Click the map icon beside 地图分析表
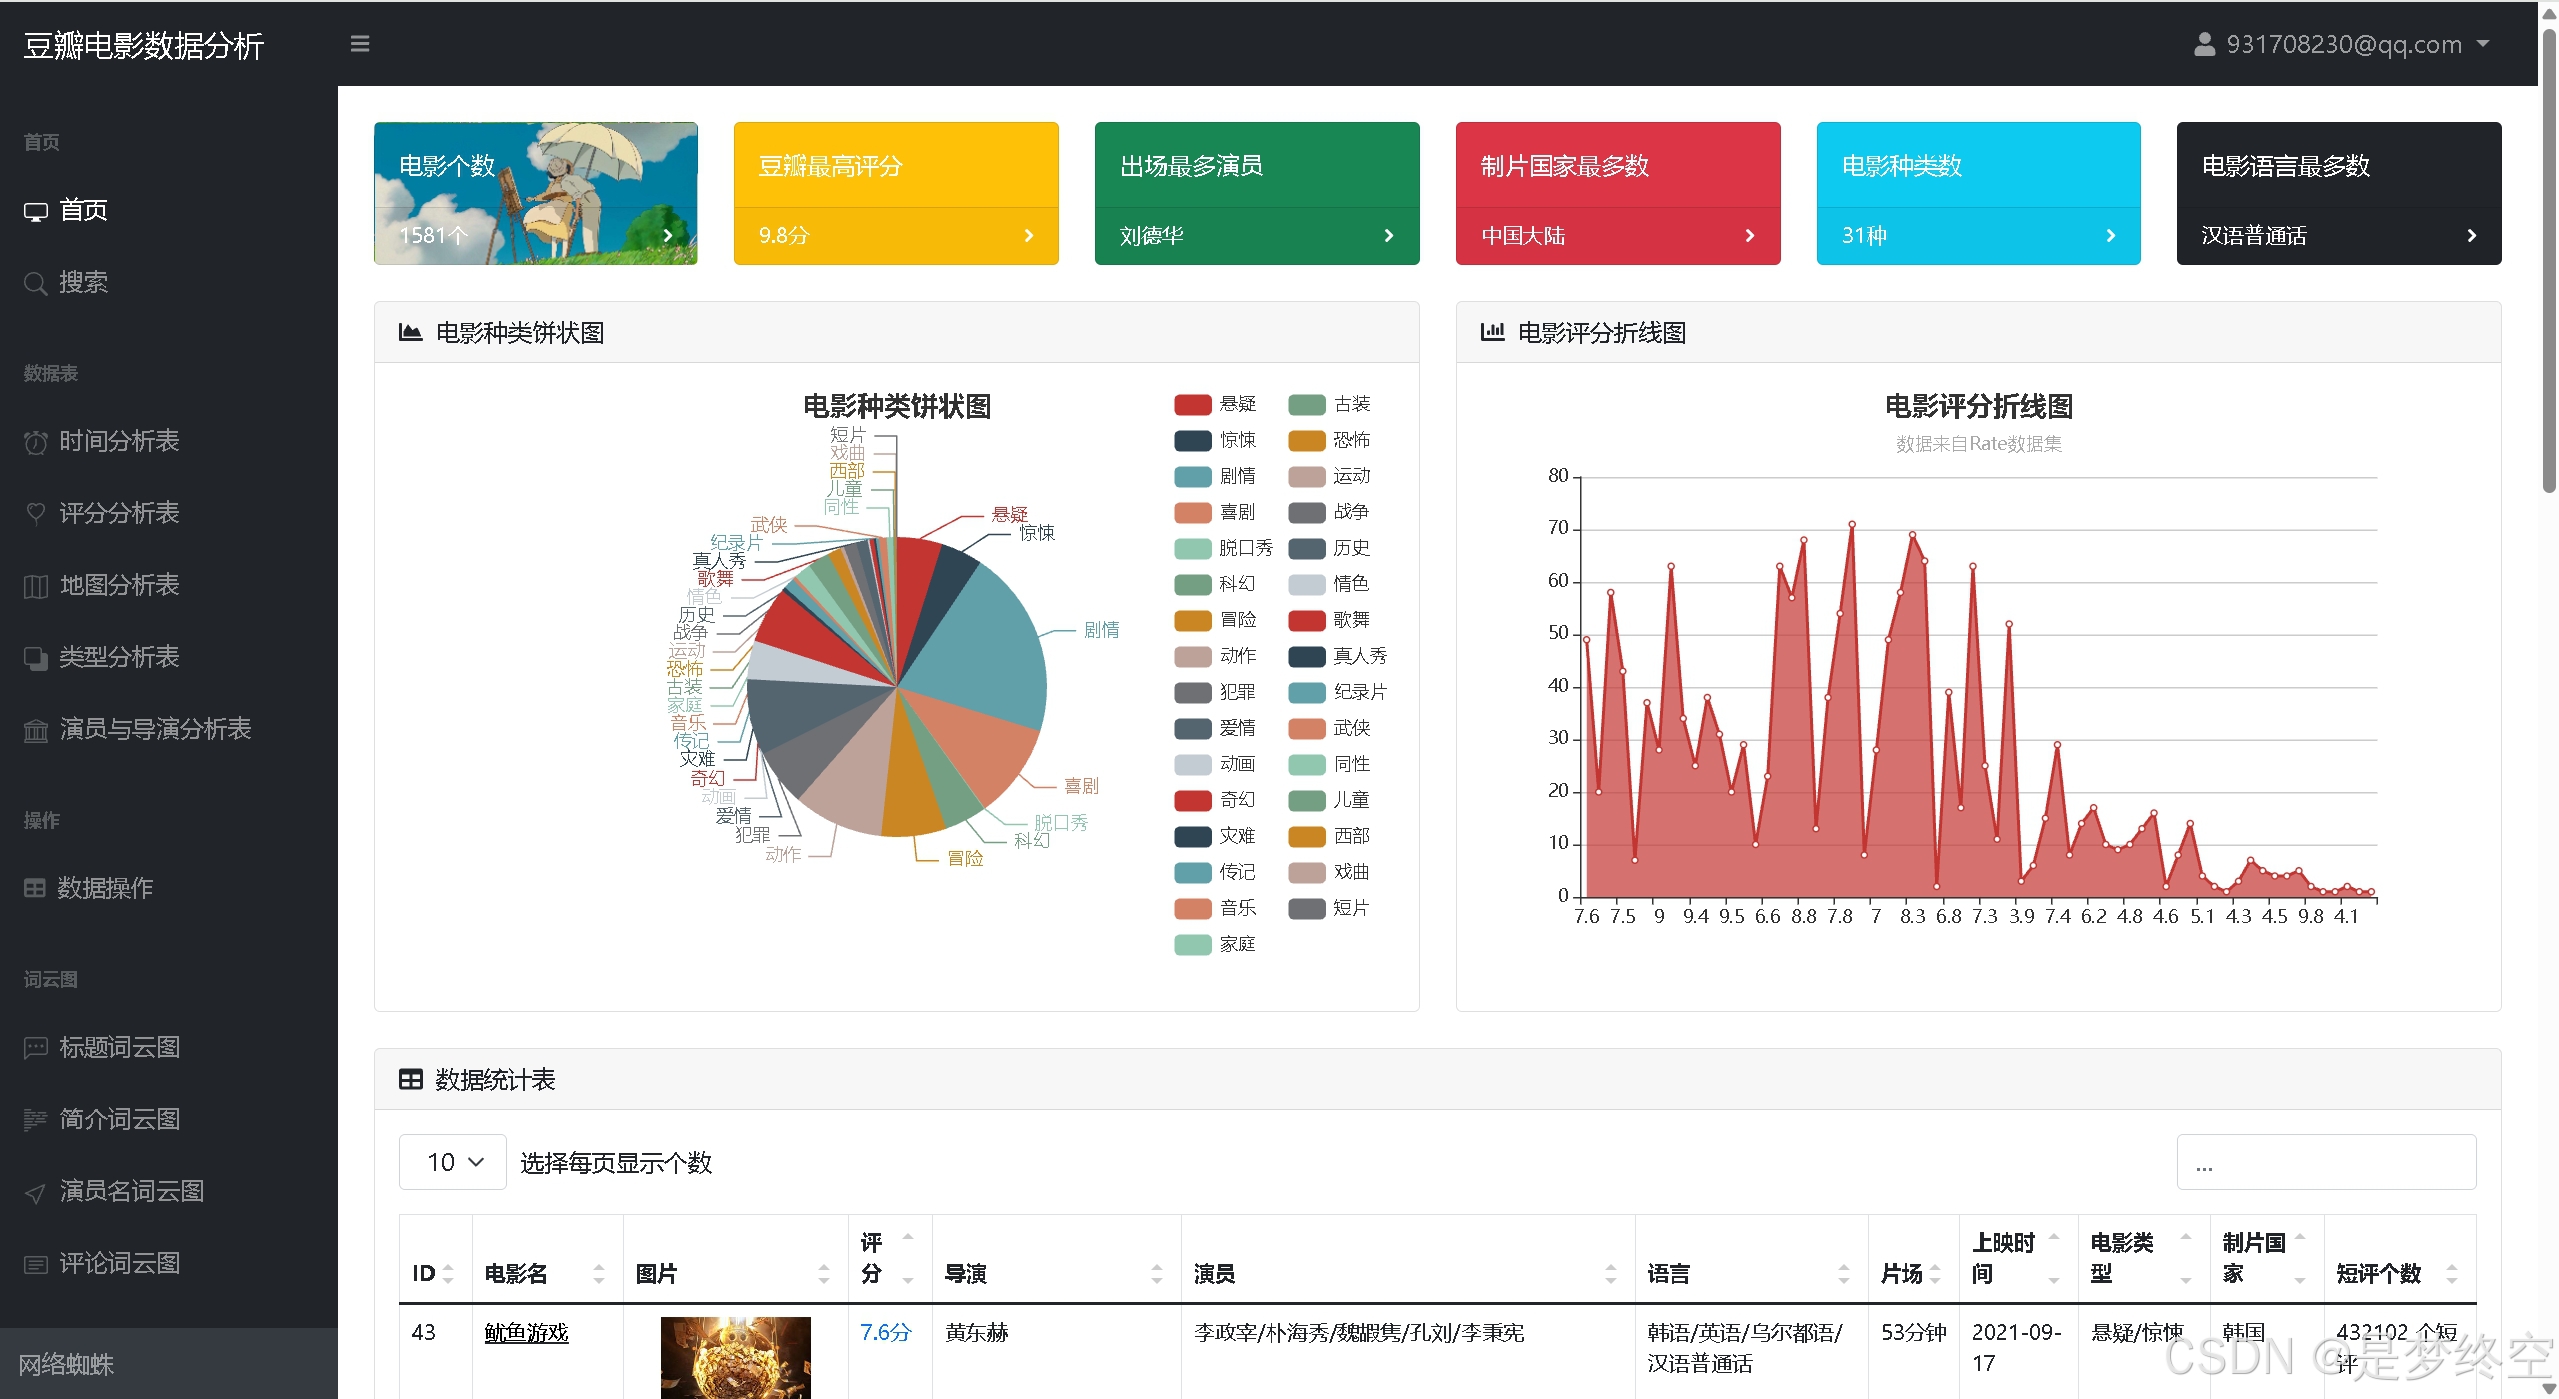 36,586
